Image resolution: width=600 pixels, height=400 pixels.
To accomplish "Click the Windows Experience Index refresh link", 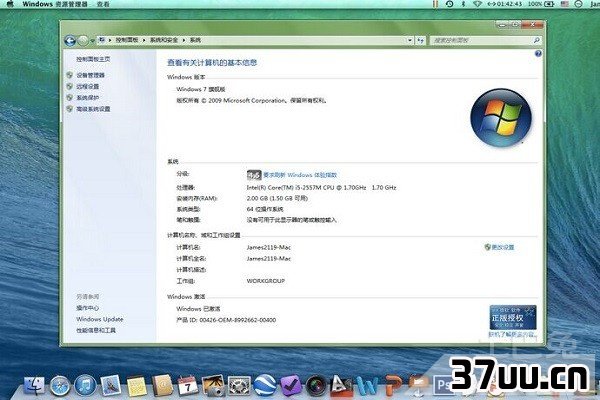I will (x=300, y=175).
